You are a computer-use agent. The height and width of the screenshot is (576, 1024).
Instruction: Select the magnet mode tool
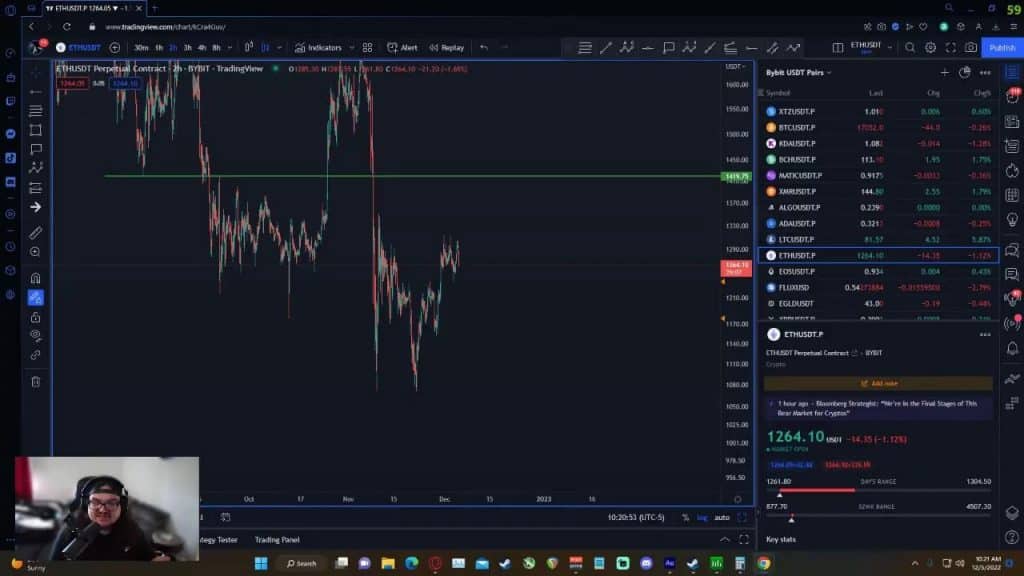pos(36,278)
